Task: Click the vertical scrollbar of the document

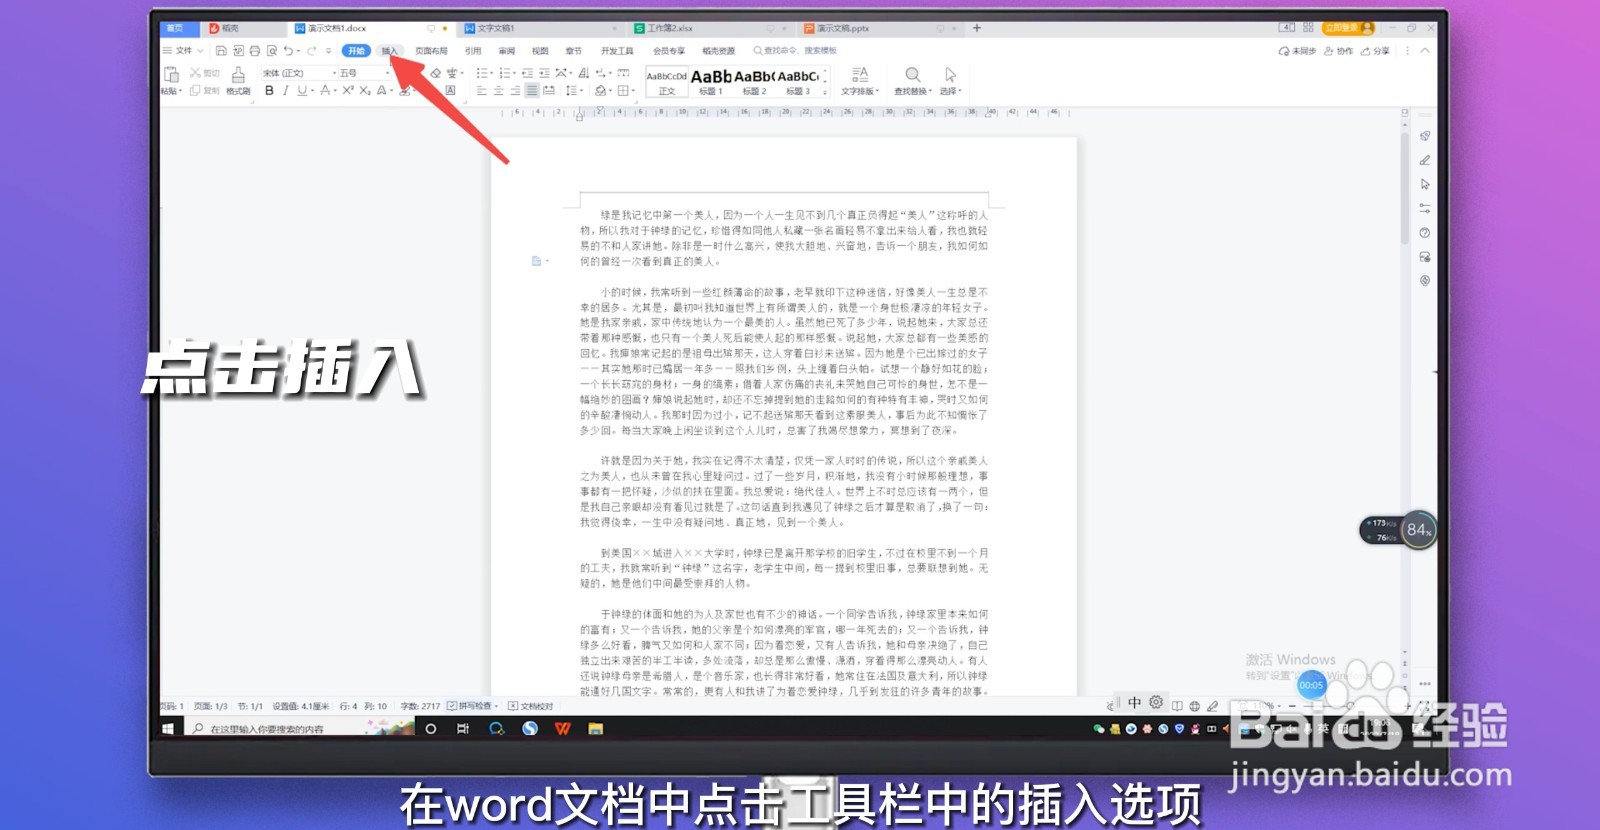Action: [1405, 190]
